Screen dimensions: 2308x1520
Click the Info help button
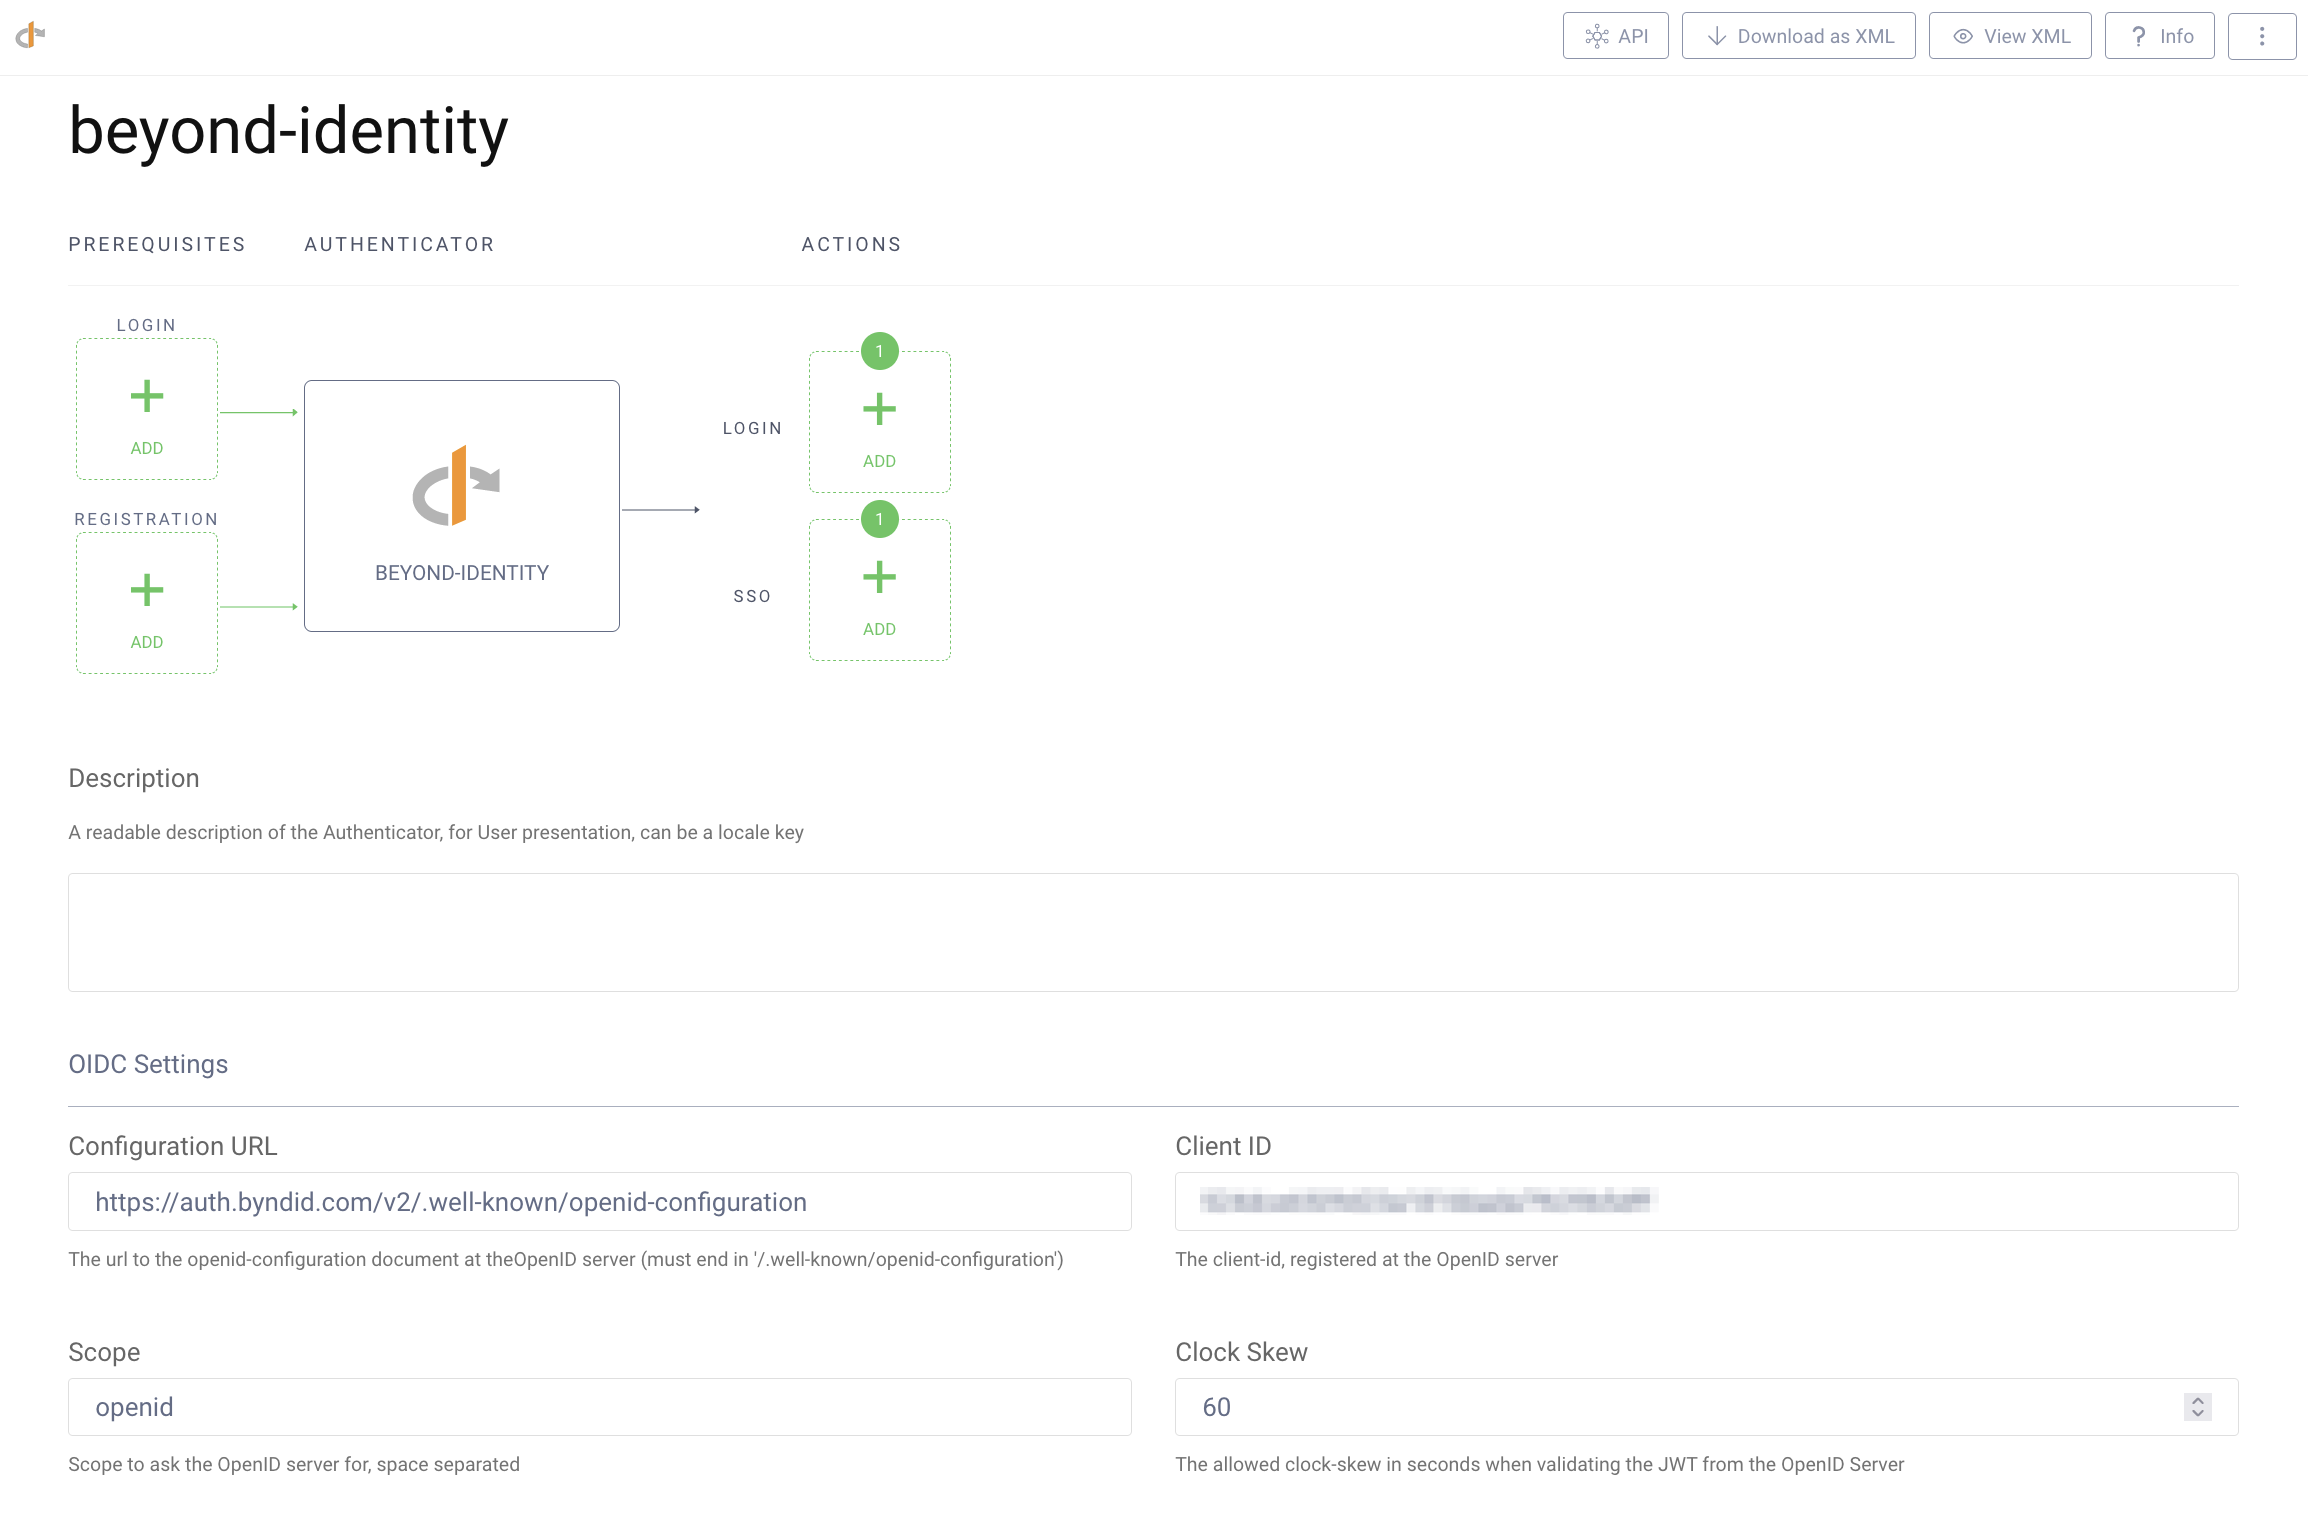(2159, 36)
